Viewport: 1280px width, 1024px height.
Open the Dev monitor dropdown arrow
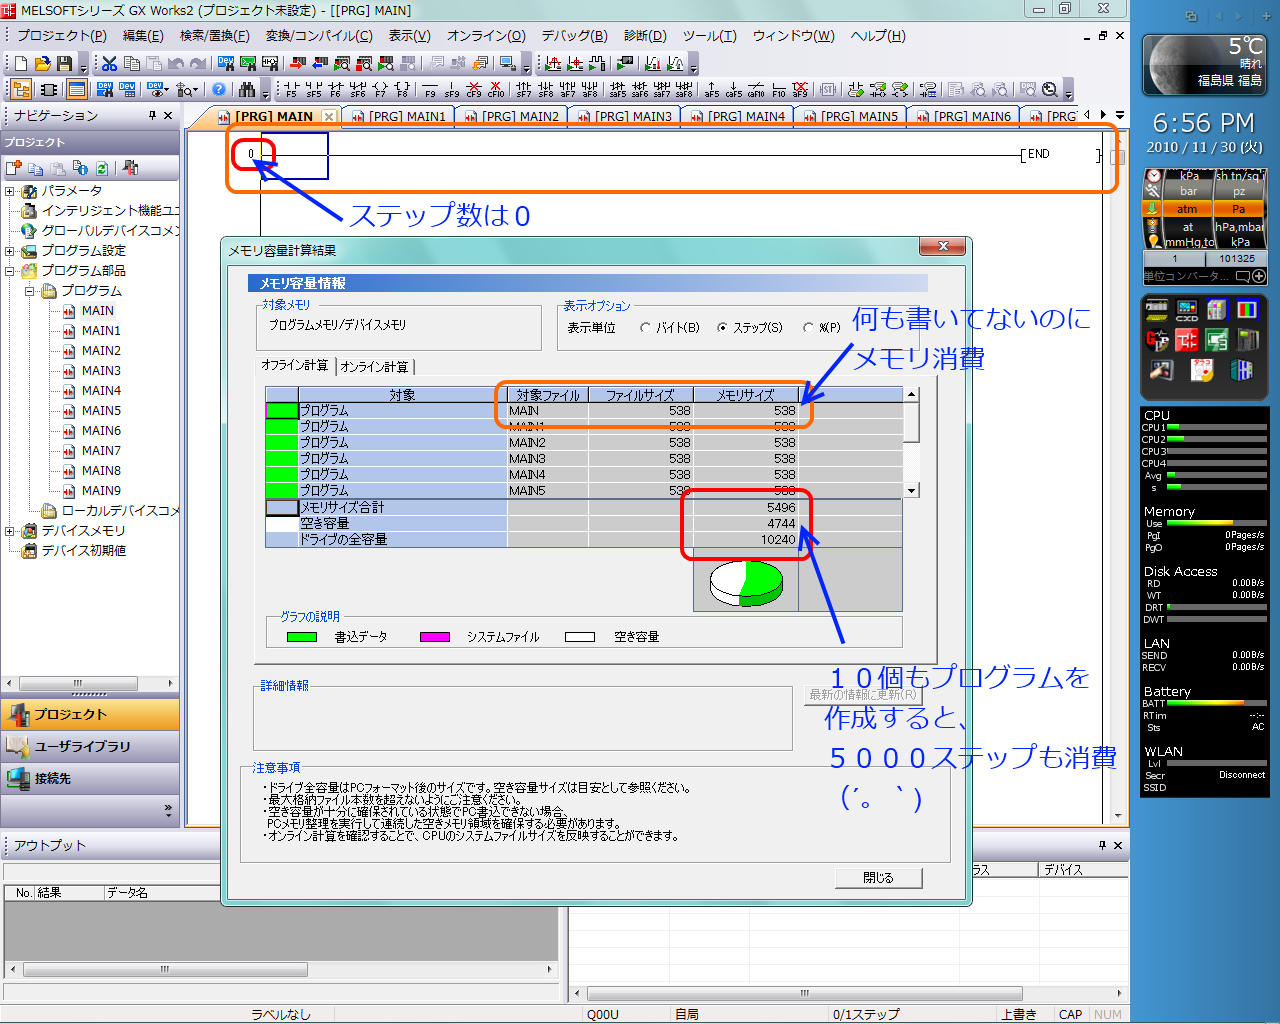(164, 90)
